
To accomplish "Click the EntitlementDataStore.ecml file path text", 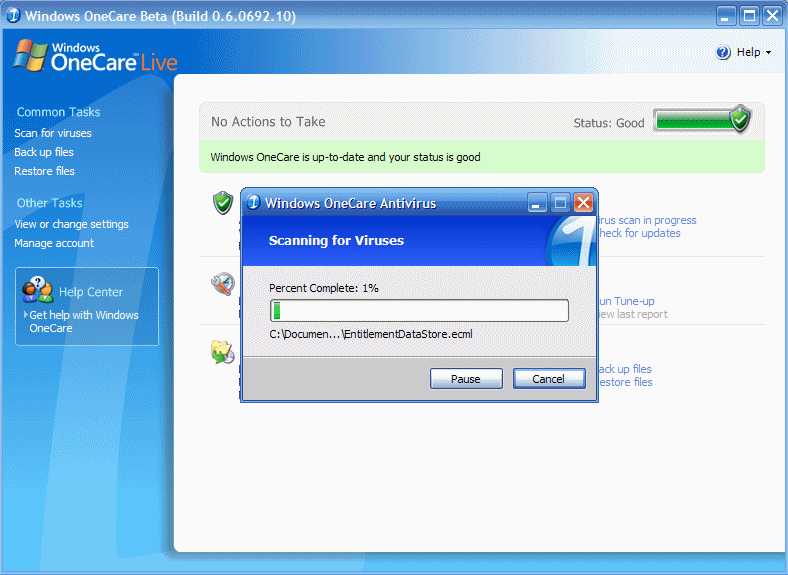I will pos(371,334).
